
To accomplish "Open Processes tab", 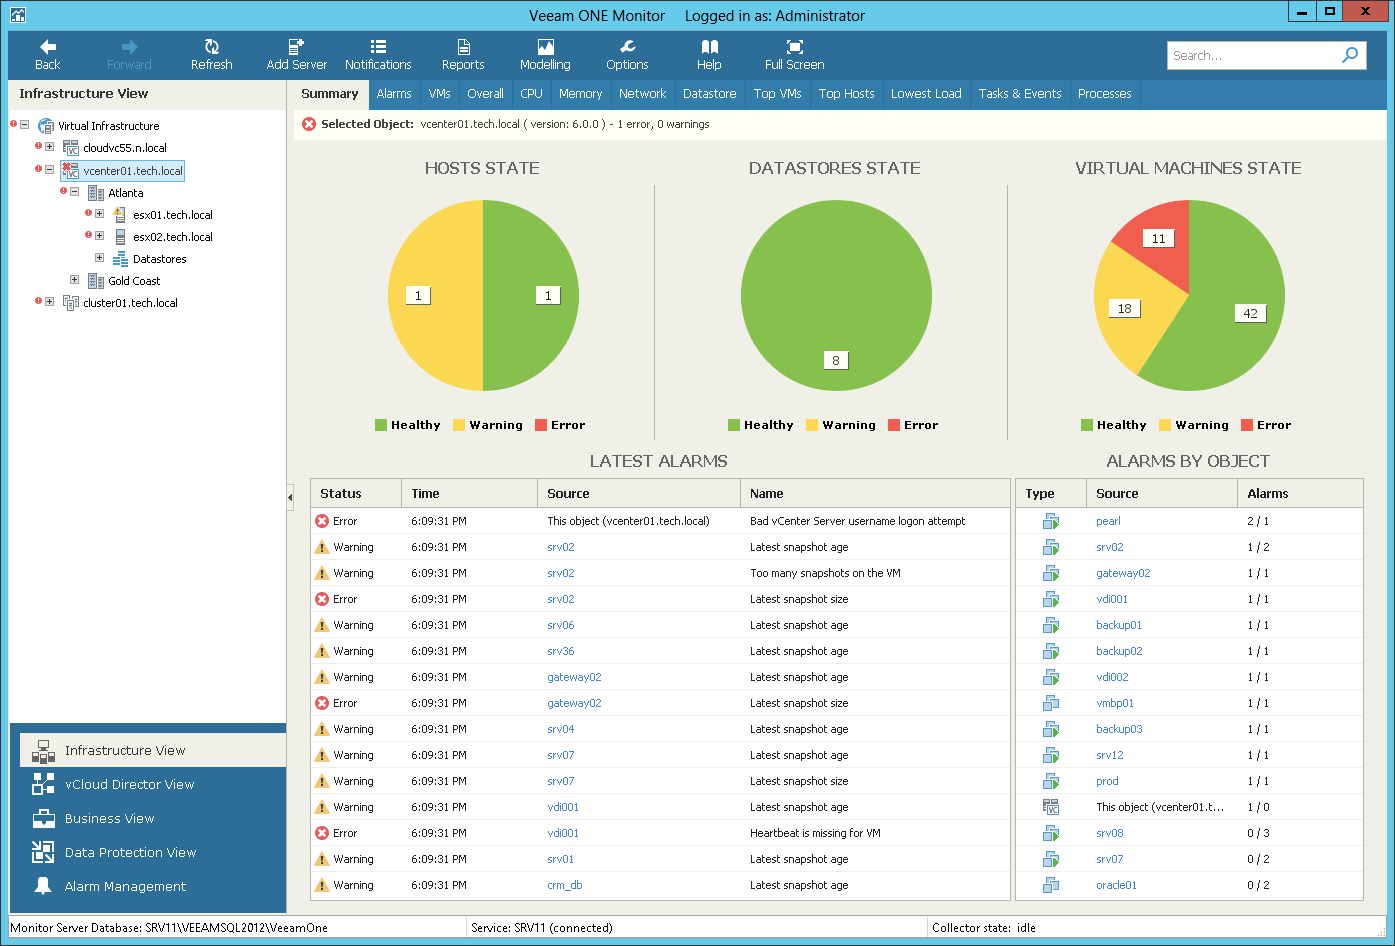I will 1104,94.
